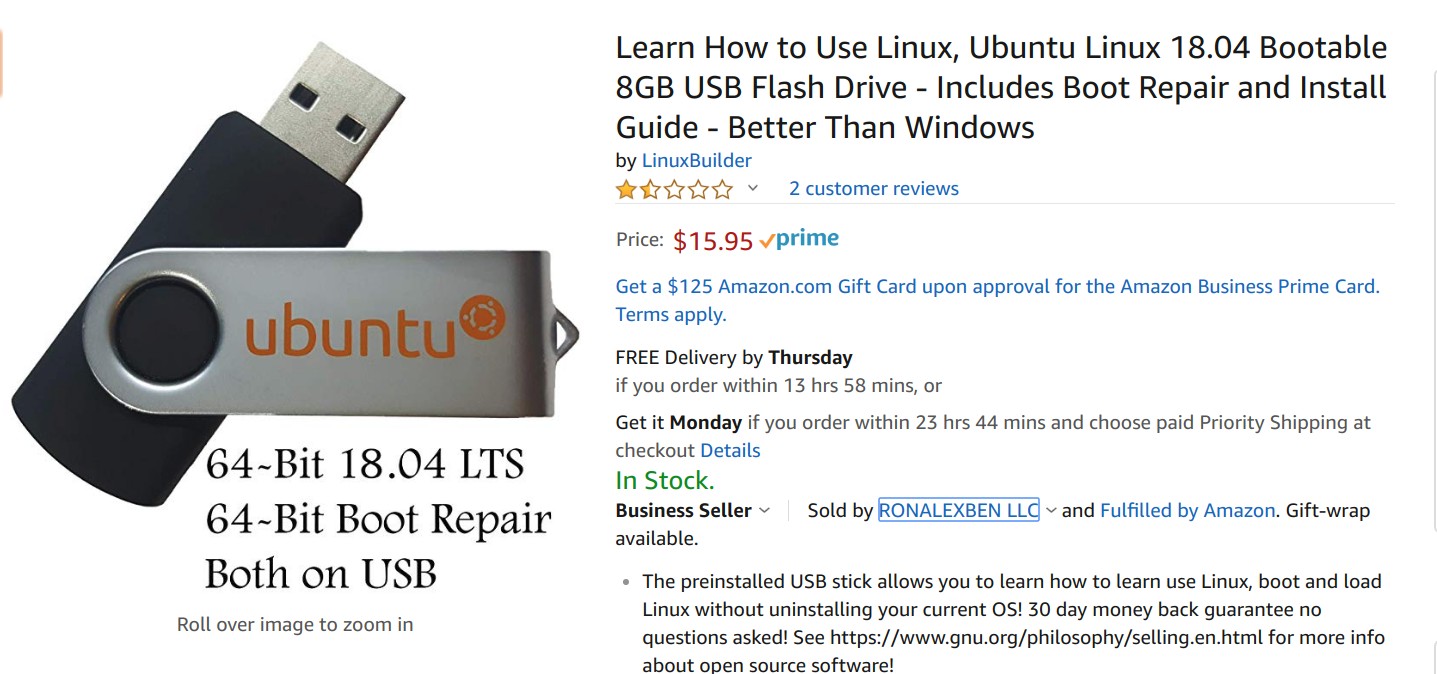1437x674 pixels.
Task: Open the Fulfilled by Amazon link
Action: pos(1188,510)
